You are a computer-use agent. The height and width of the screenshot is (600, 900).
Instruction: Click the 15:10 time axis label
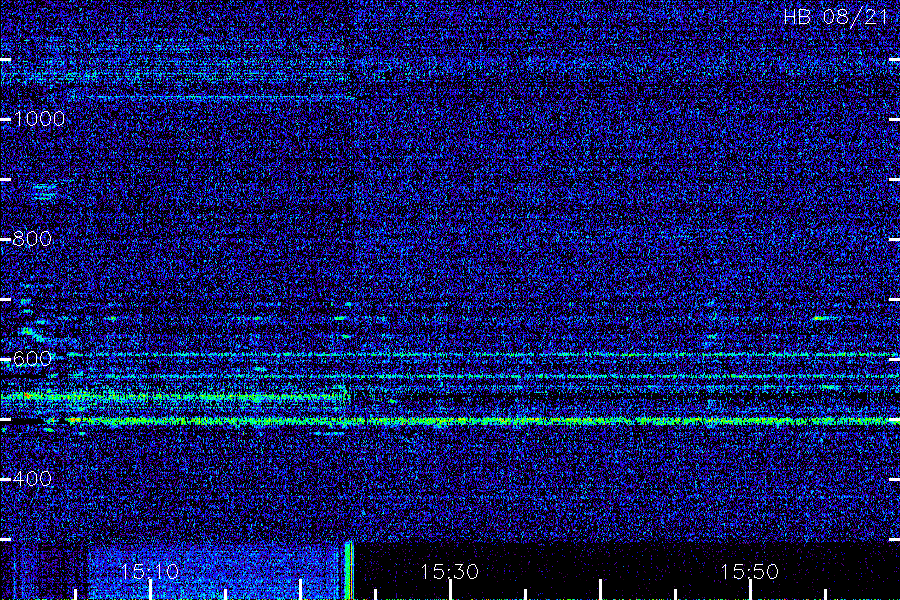point(149,571)
